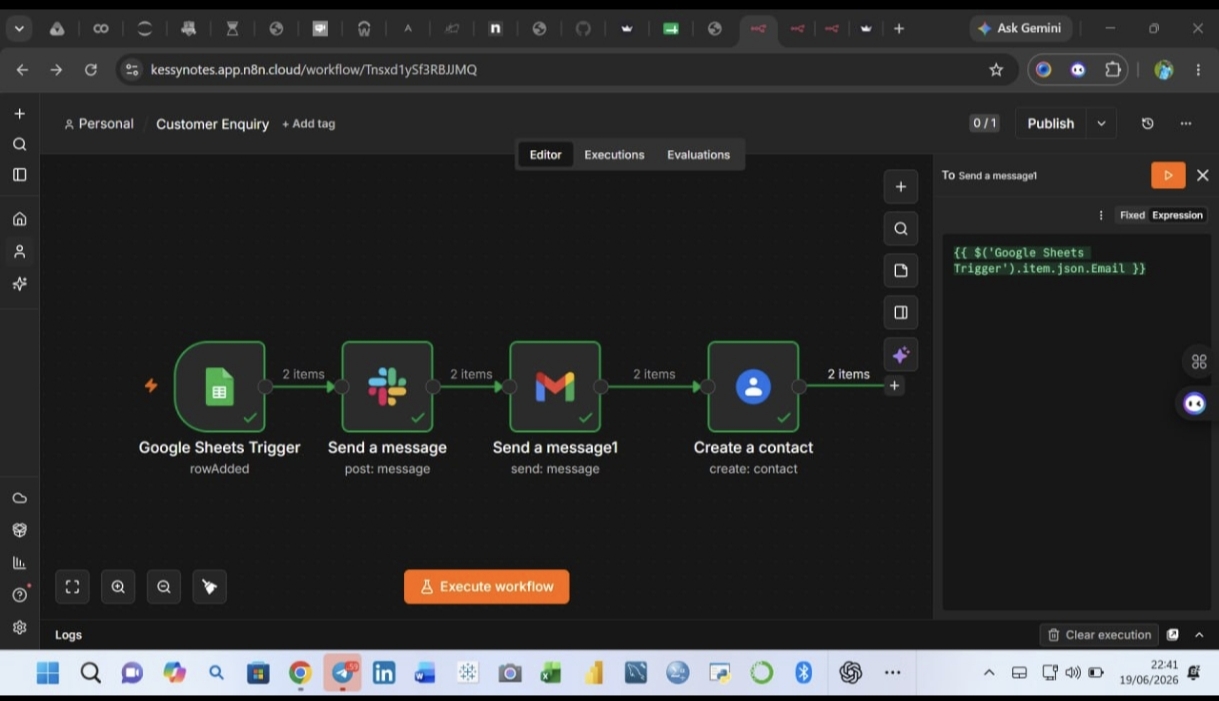Open the help question mark icon

coord(19,595)
